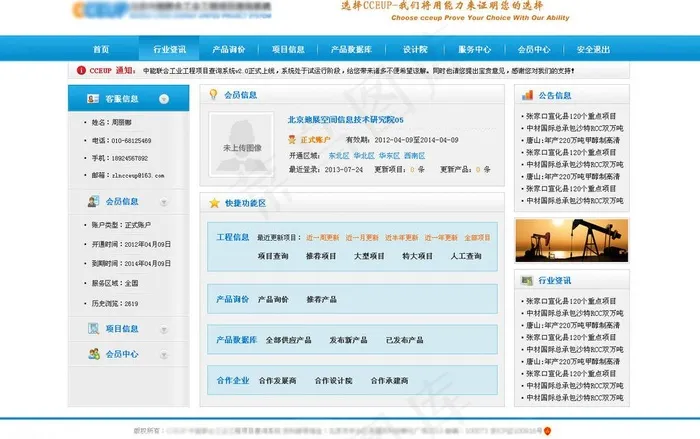This screenshot has width=700, height=439.
Task: Open the 项目查询 link under 工程信息
Action: pos(273,256)
